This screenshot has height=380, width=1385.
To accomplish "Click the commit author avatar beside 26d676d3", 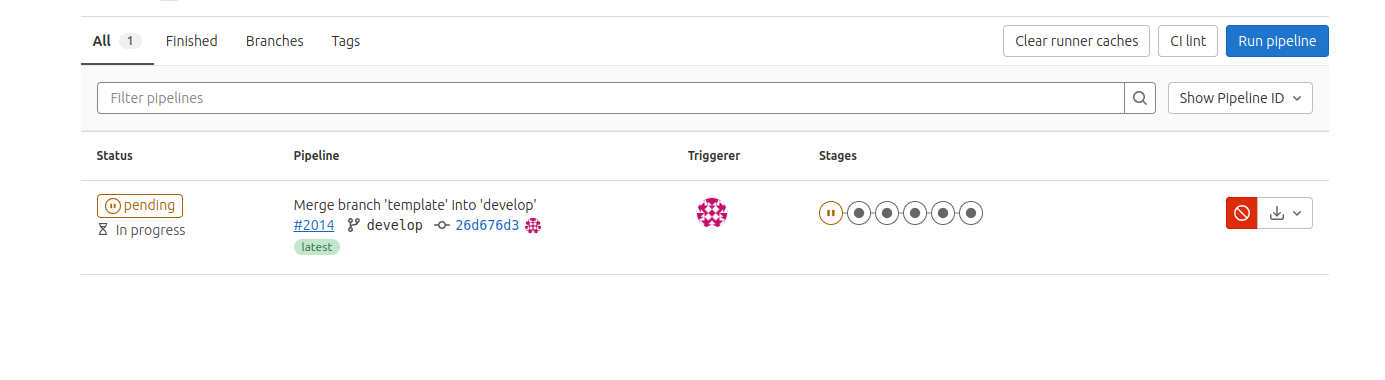I will [533, 226].
